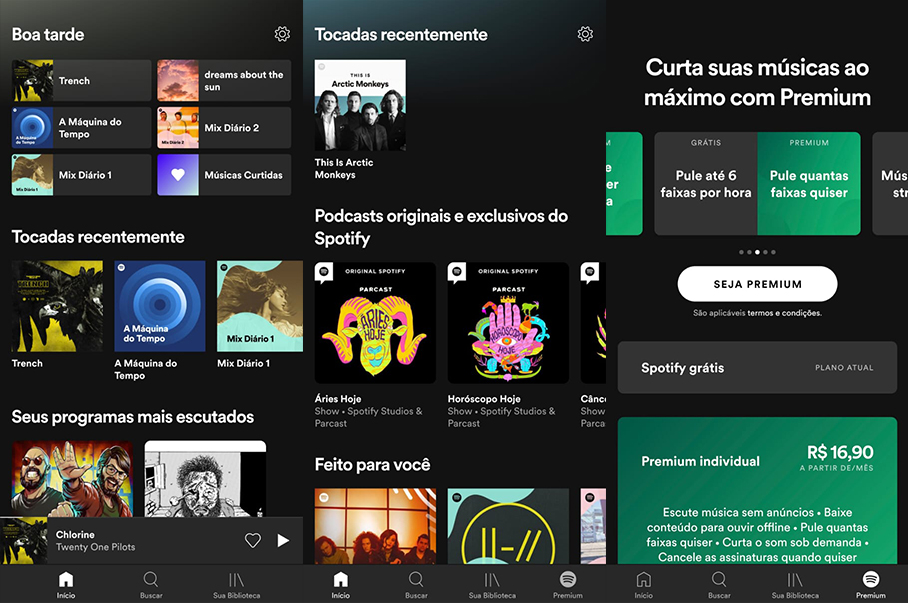Open the Trench shortcut tile

(x=81, y=81)
